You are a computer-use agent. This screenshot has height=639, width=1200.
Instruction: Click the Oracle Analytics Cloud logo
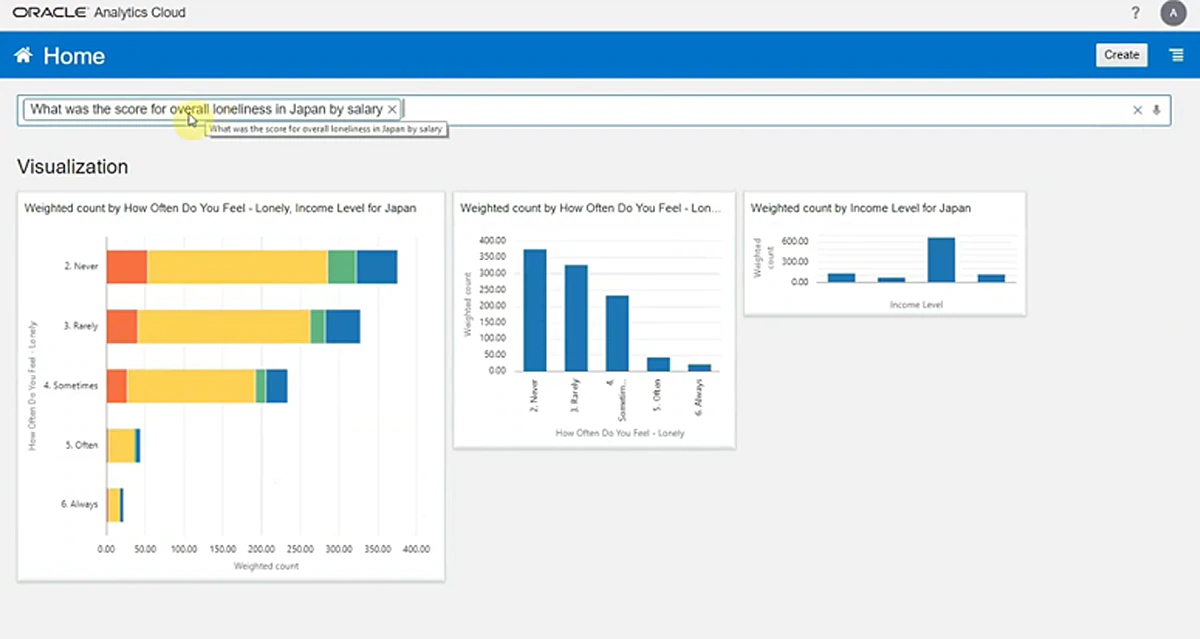pos(99,13)
